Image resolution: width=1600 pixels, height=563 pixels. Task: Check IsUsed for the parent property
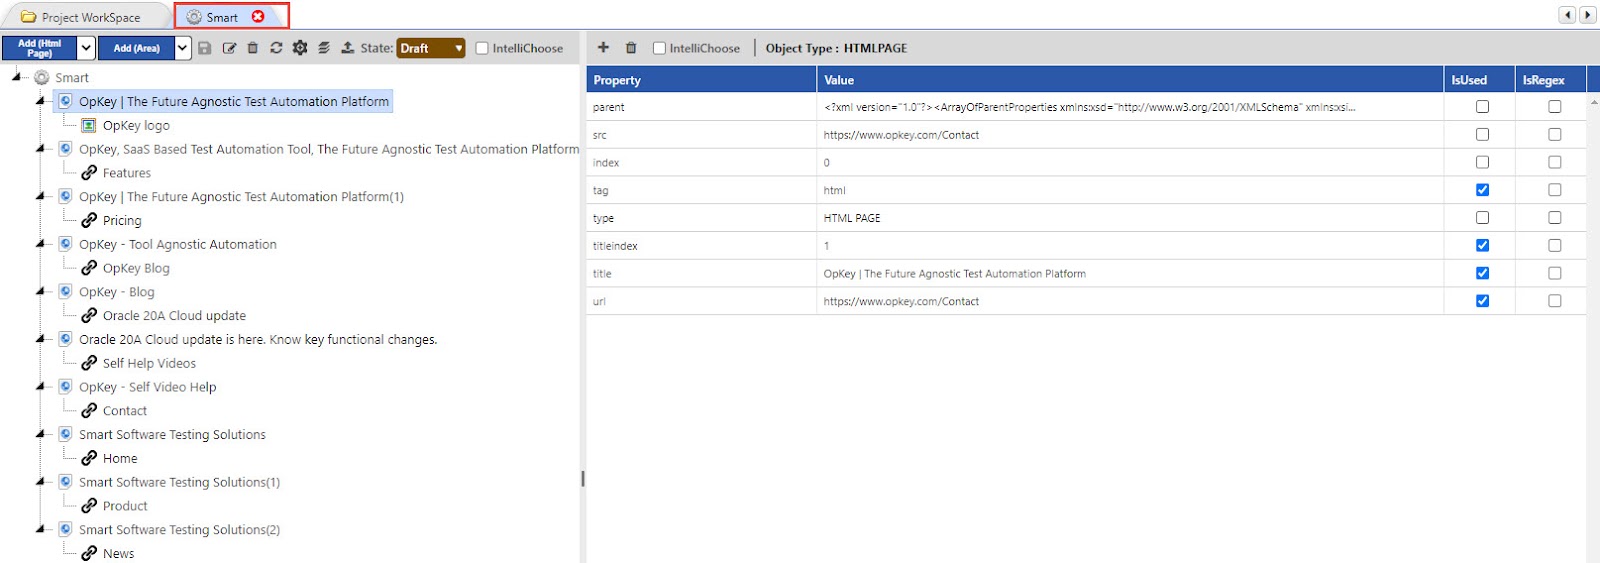click(1482, 107)
